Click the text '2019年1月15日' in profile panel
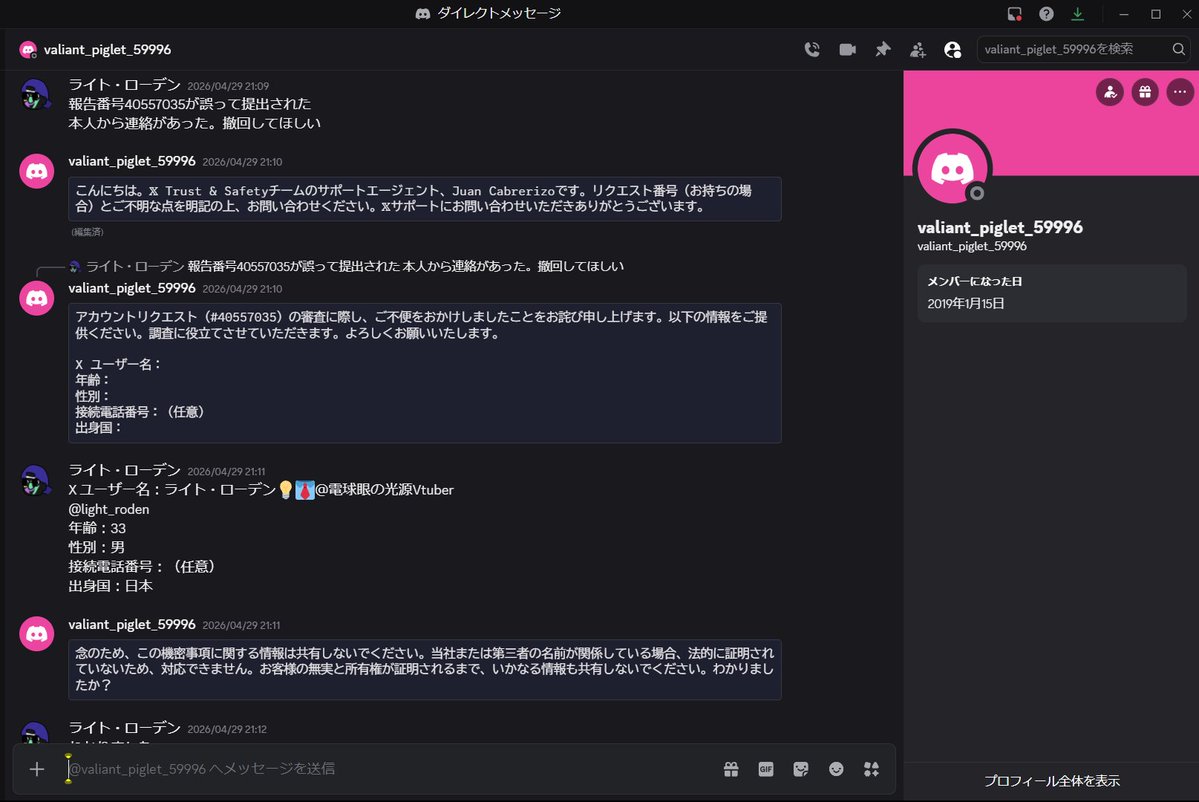This screenshot has height=802, width=1199. pos(966,304)
